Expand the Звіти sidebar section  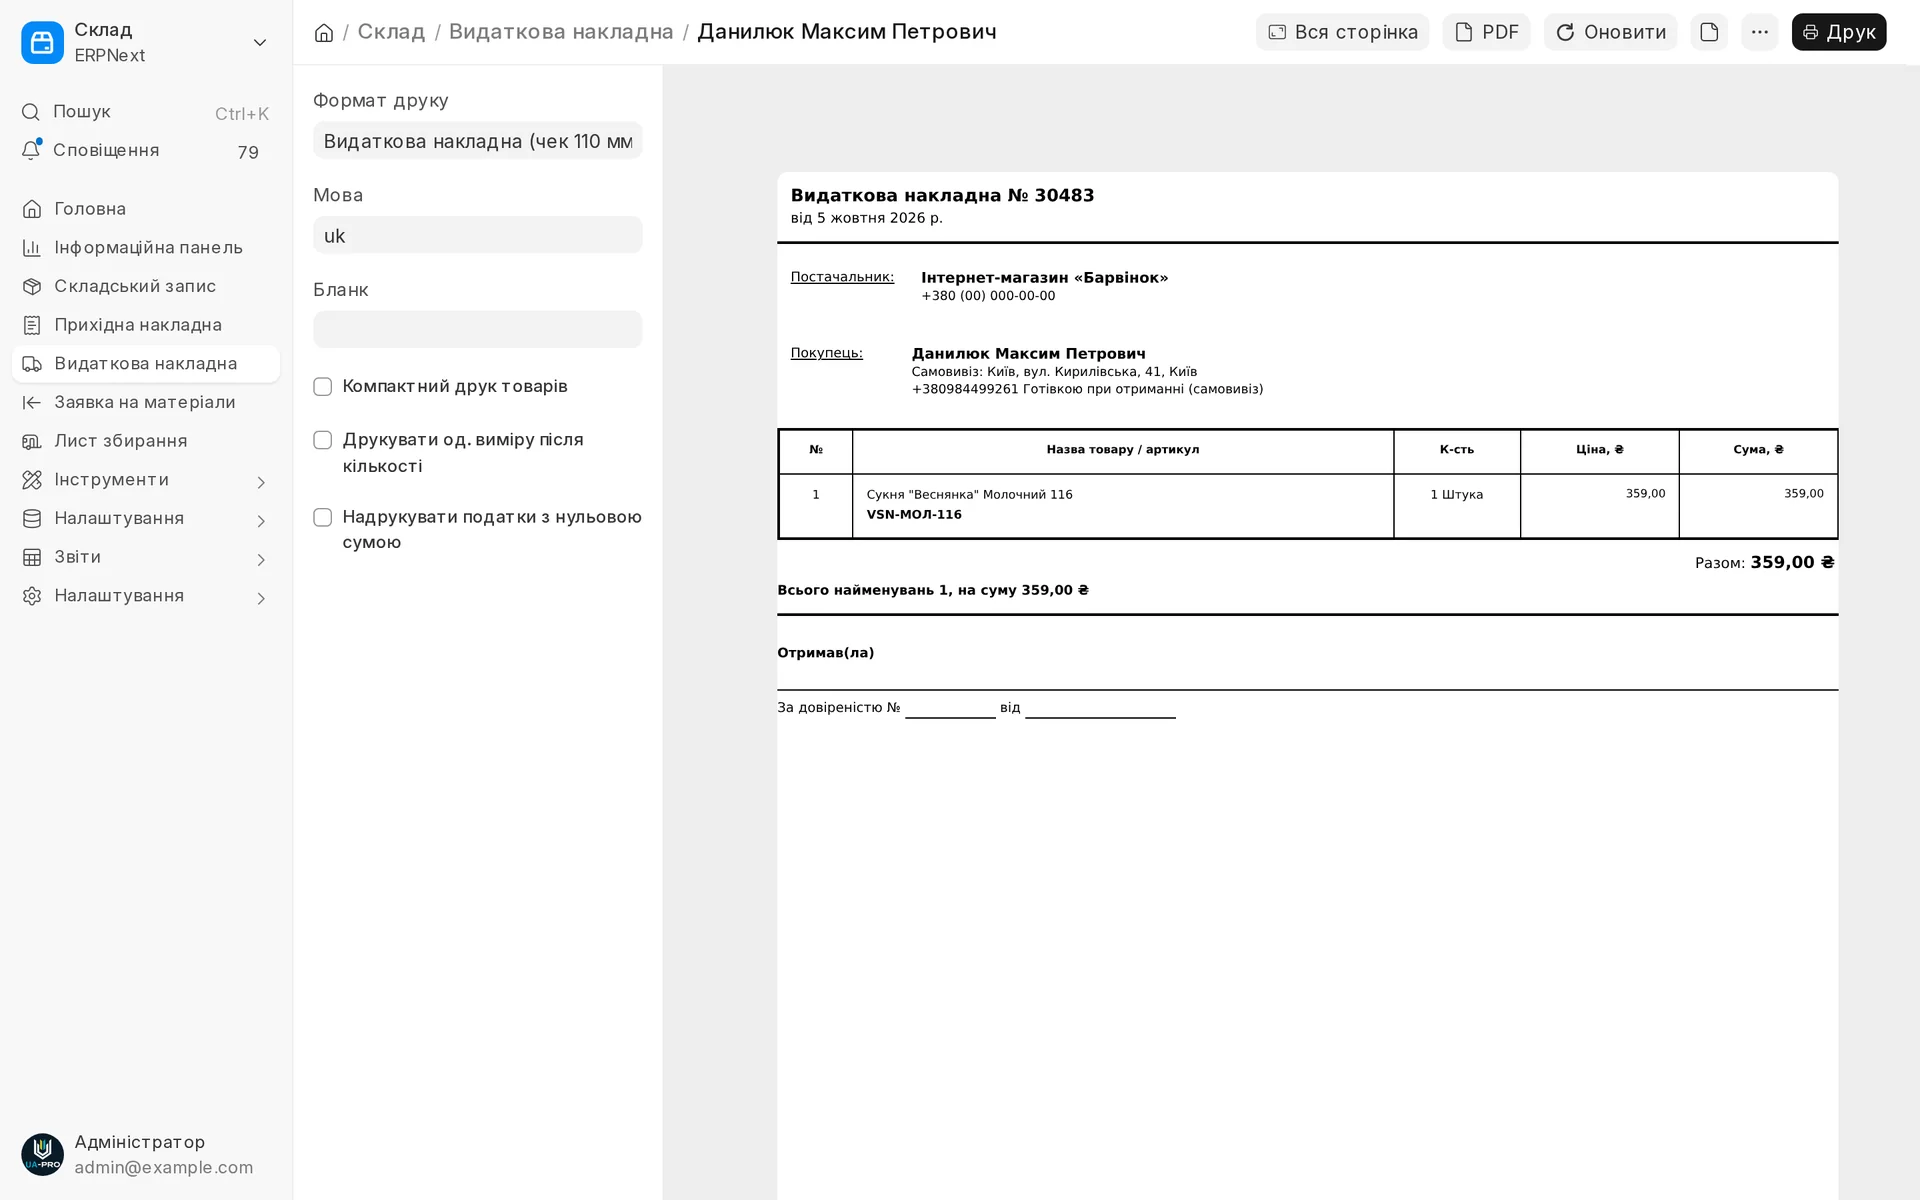pyautogui.click(x=261, y=559)
